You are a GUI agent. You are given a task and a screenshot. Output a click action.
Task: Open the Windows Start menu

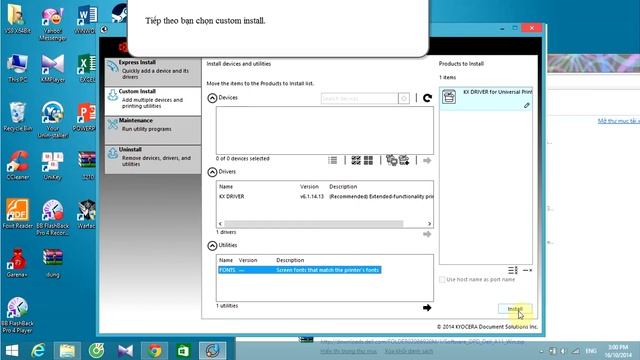coord(12,351)
